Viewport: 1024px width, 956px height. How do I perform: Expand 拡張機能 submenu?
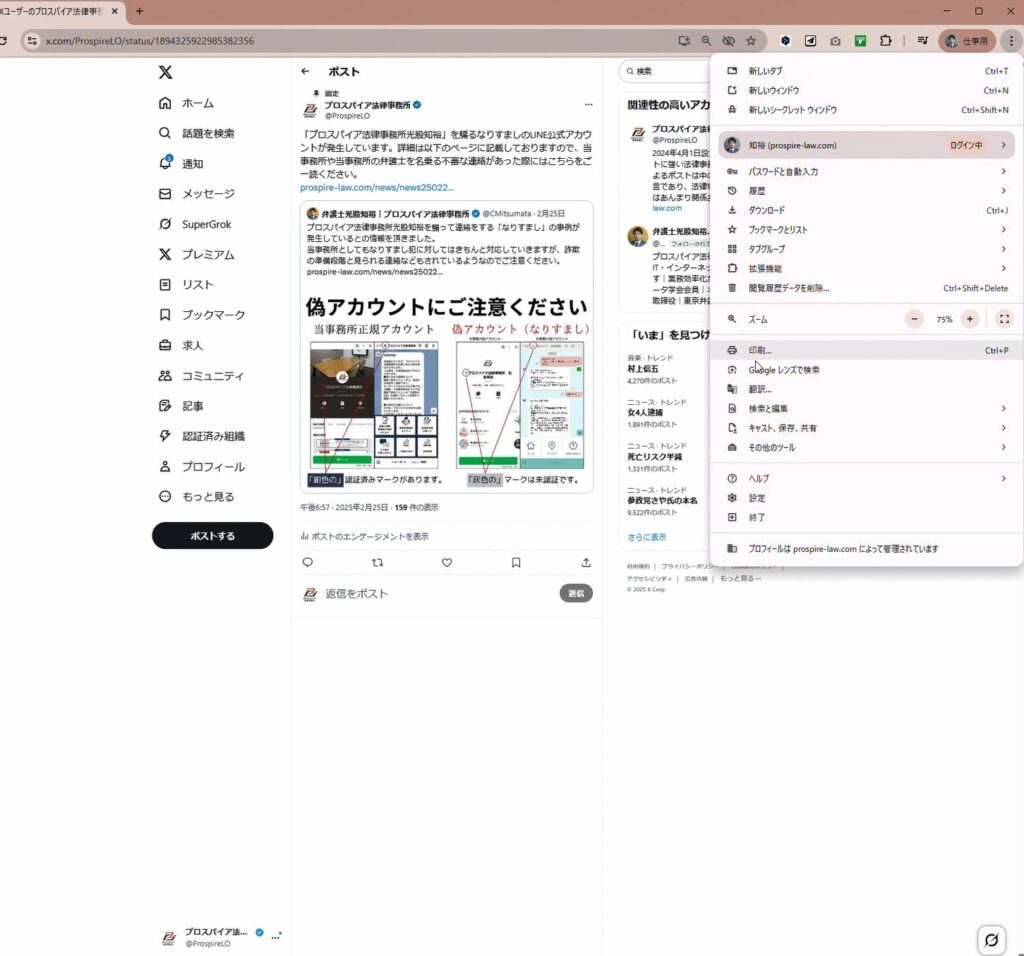866,268
